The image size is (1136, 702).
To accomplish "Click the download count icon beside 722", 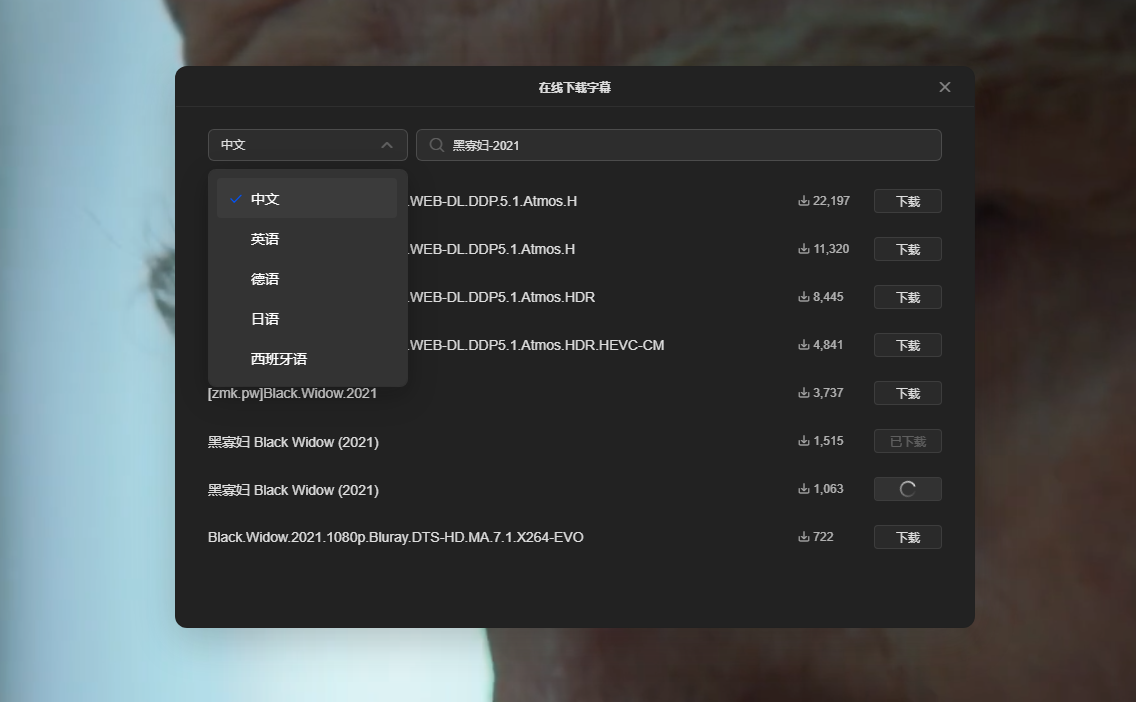I will click(x=803, y=537).
